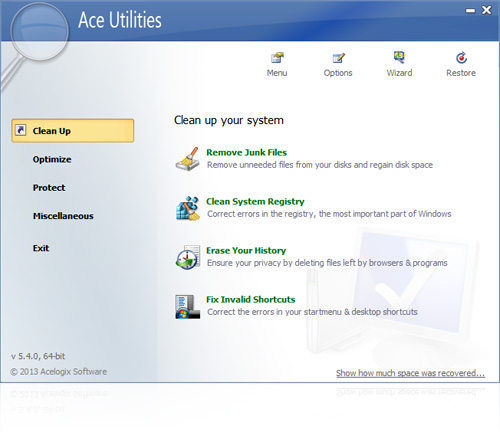The image size is (500, 435).
Task: Open the Clean System Registry link
Action: coord(255,202)
